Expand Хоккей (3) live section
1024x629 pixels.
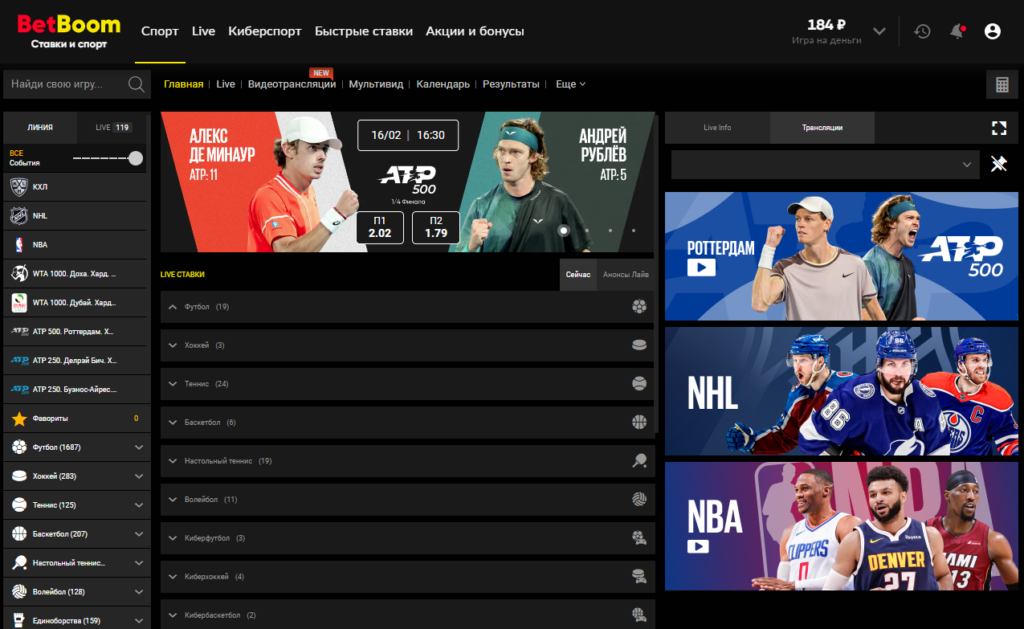[172, 346]
